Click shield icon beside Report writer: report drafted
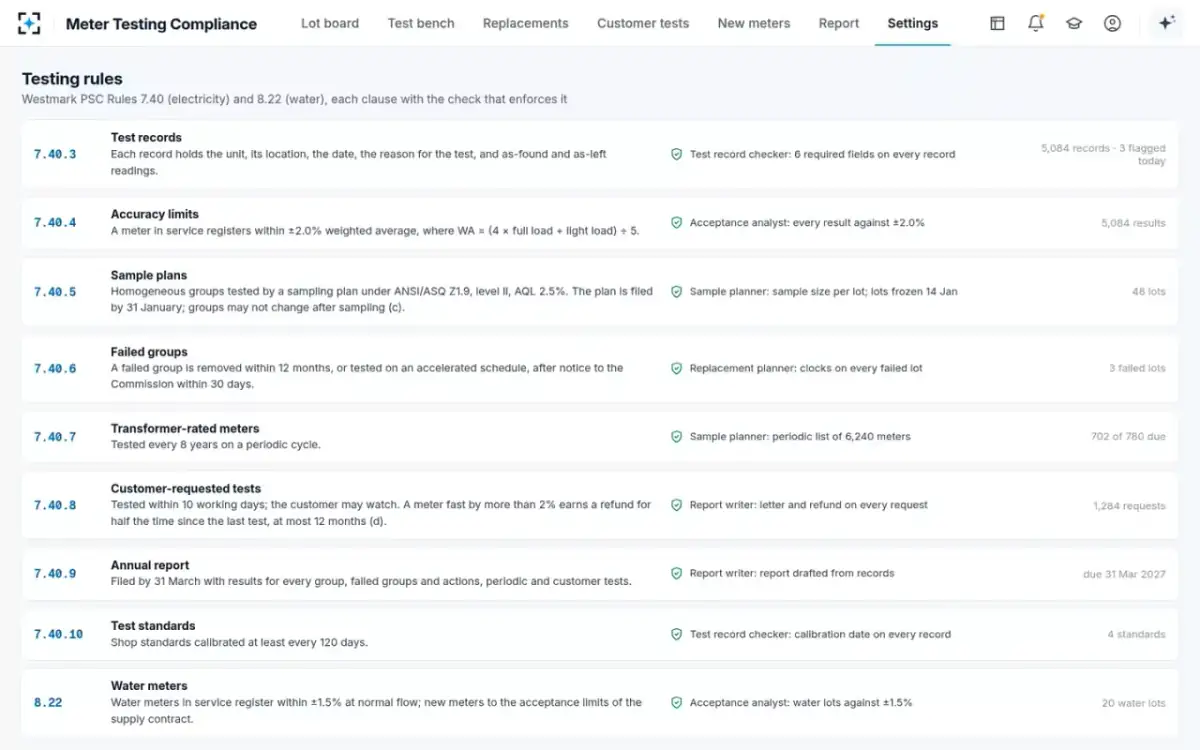 click(677, 574)
